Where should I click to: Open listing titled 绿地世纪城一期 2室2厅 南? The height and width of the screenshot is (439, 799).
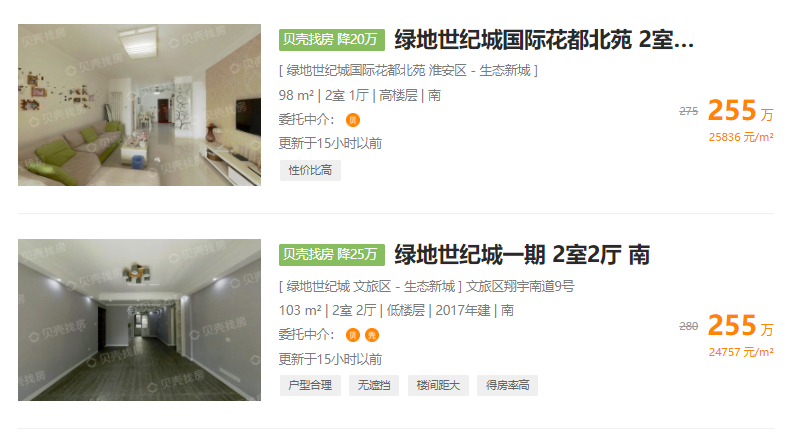coord(522,255)
